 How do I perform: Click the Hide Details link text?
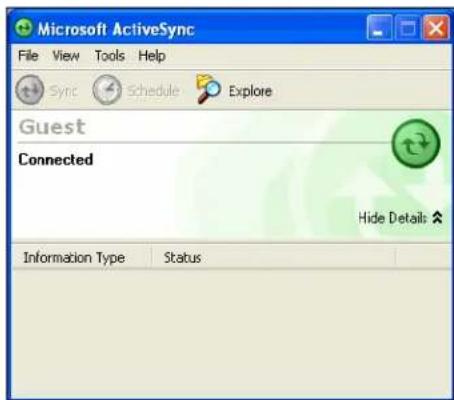(x=392, y=218)
